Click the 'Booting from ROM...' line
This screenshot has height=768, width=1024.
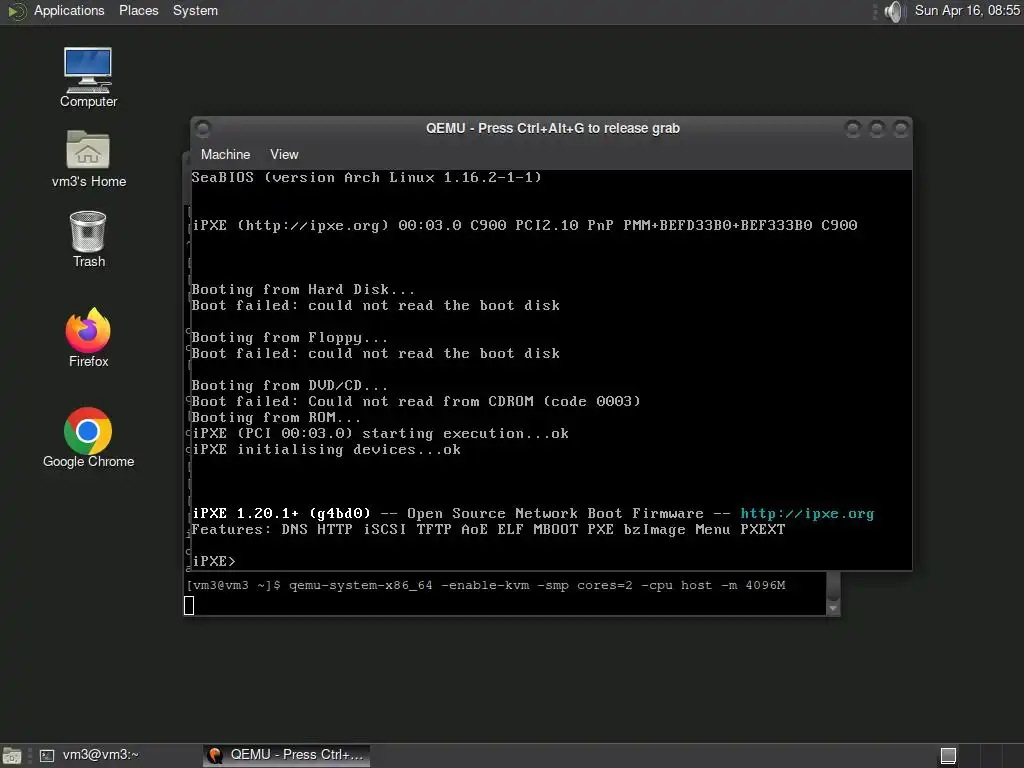click(x=276, y=417)
